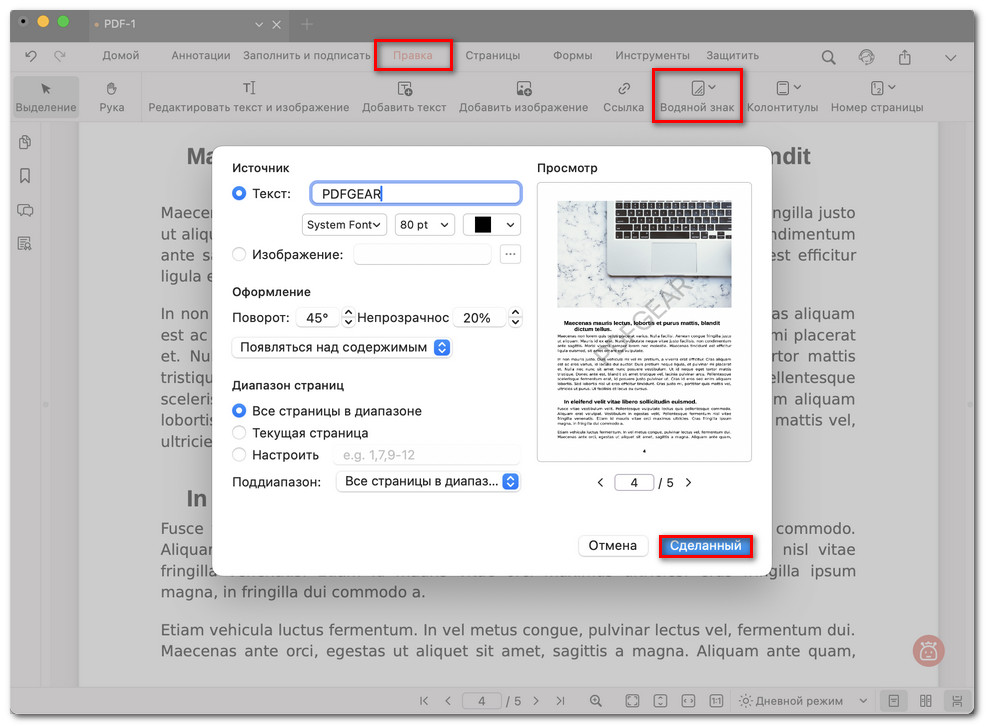Open the Правка tab
Image resolution: width=985 pixels, height=725 pixels.
point(413,55)
